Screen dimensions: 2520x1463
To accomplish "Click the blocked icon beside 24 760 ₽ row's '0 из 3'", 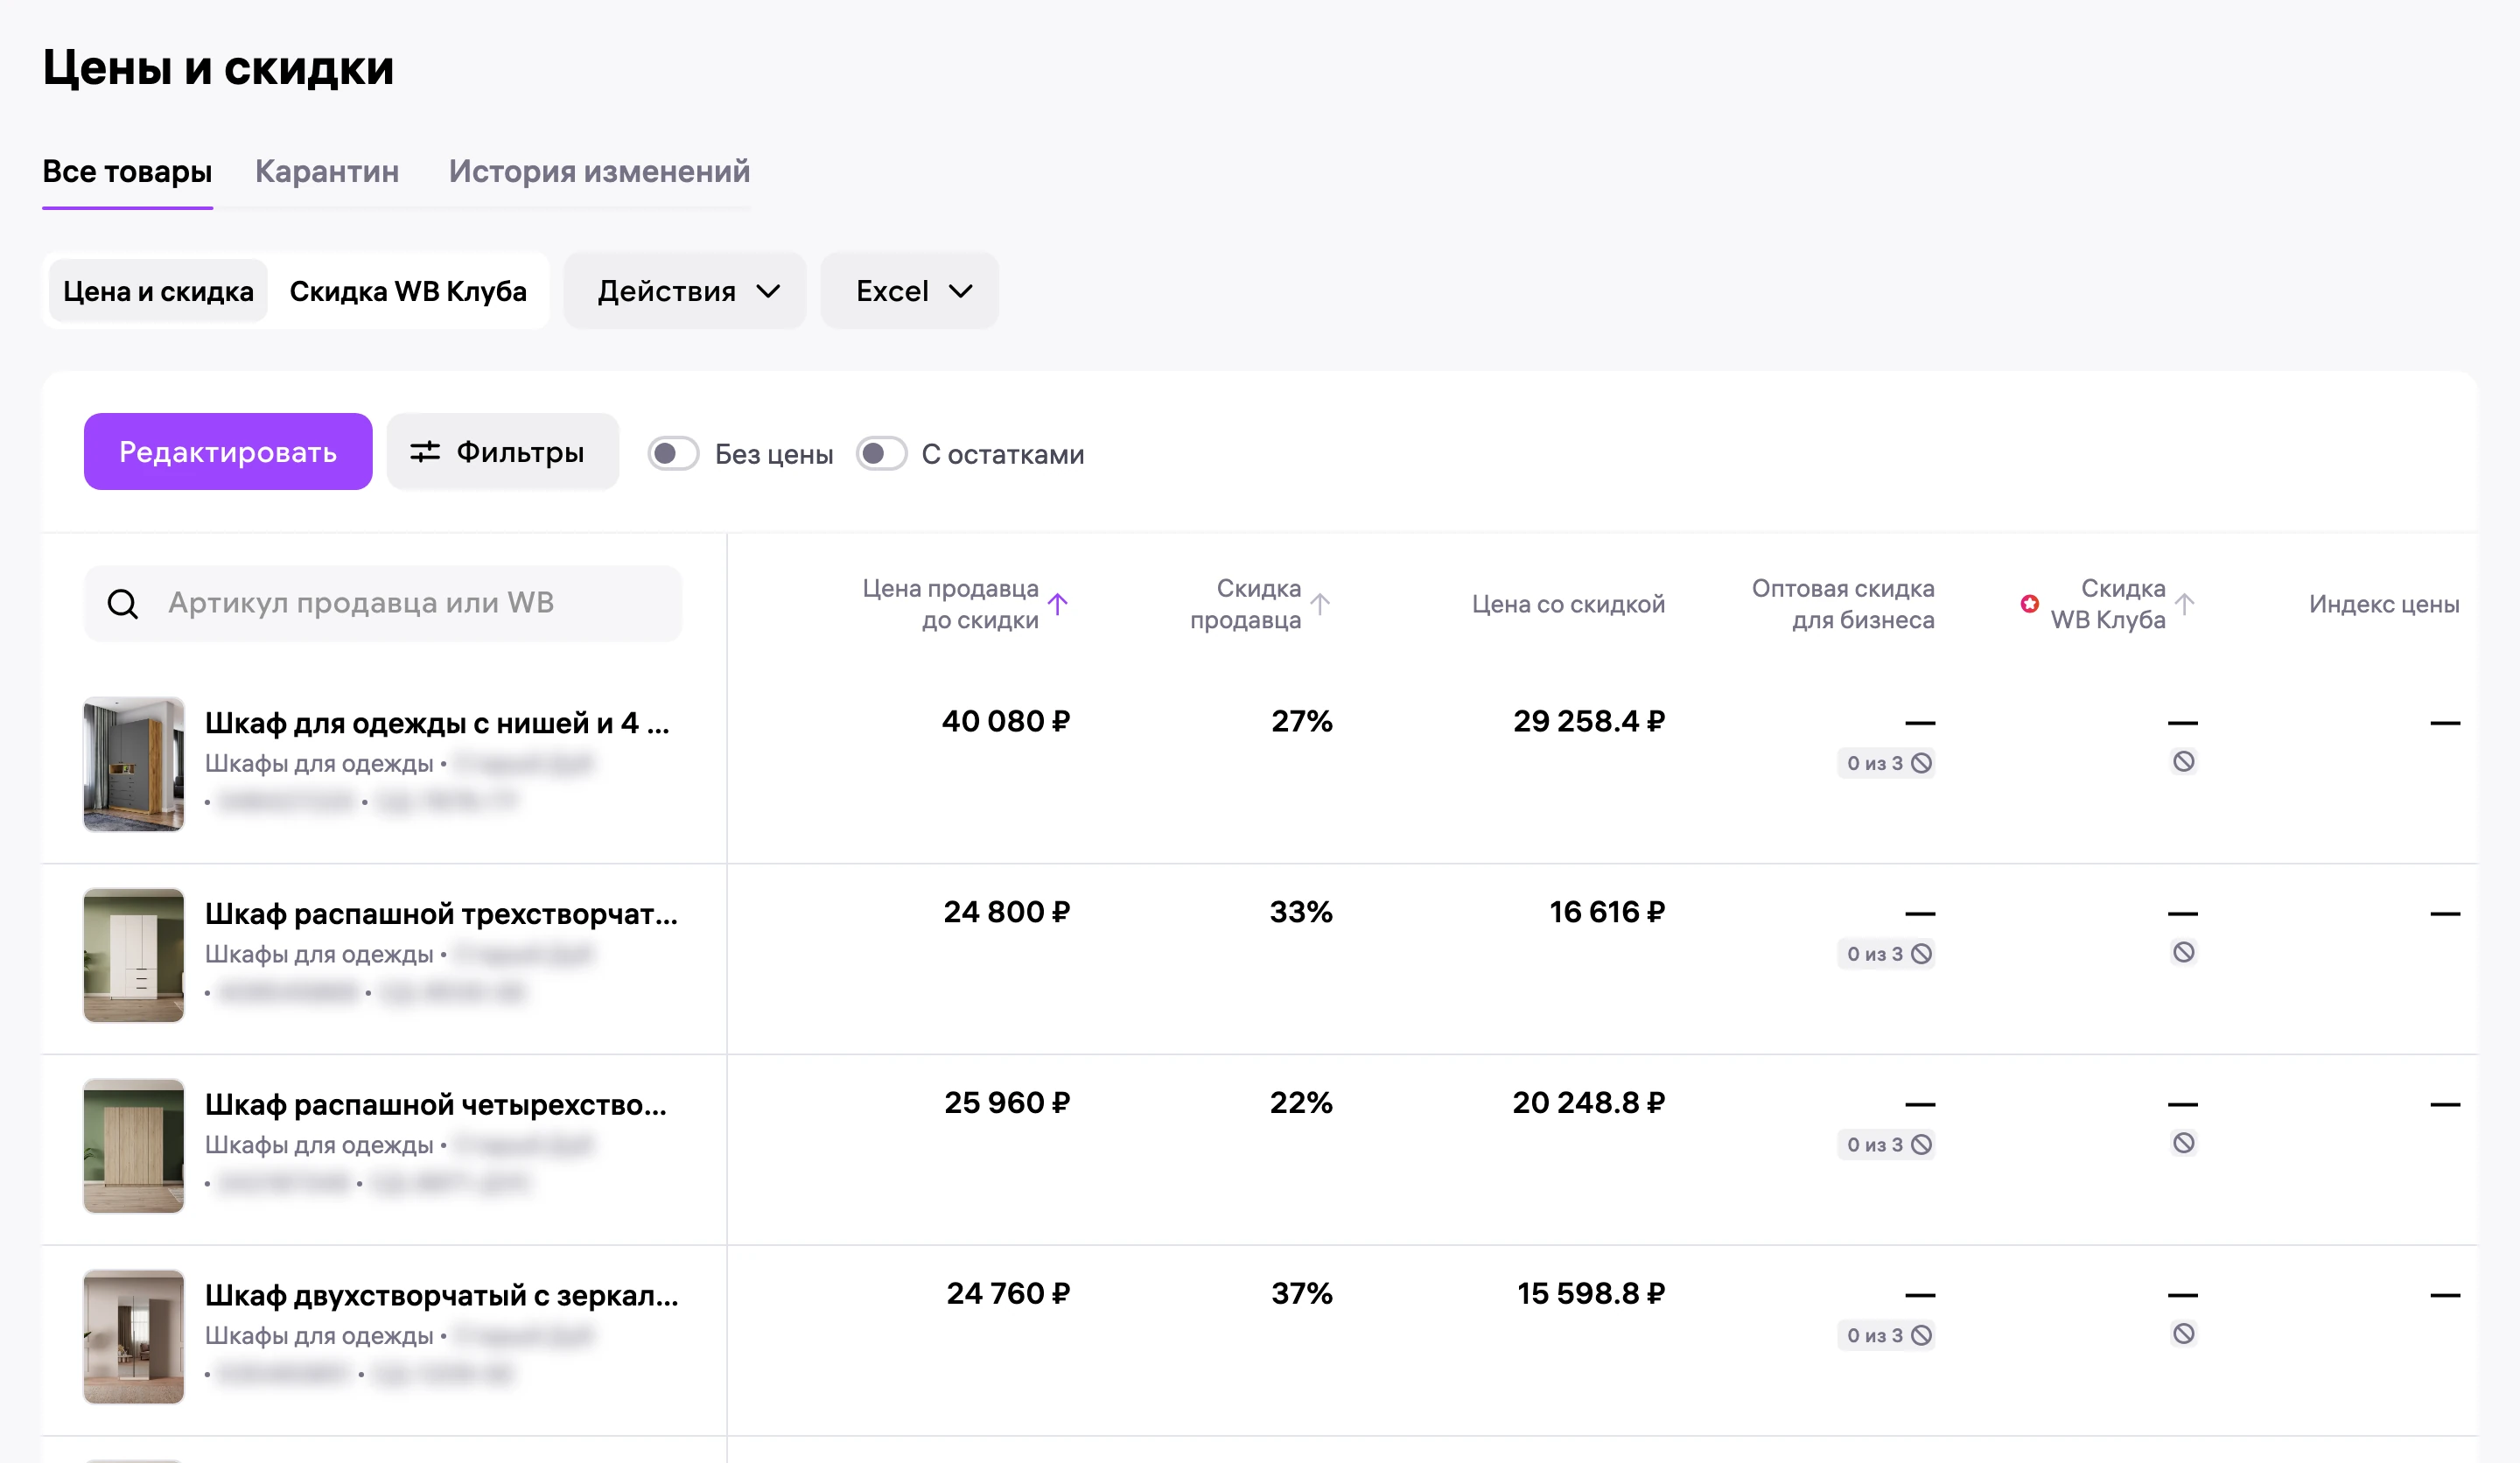I will tap(1921, 1336).
